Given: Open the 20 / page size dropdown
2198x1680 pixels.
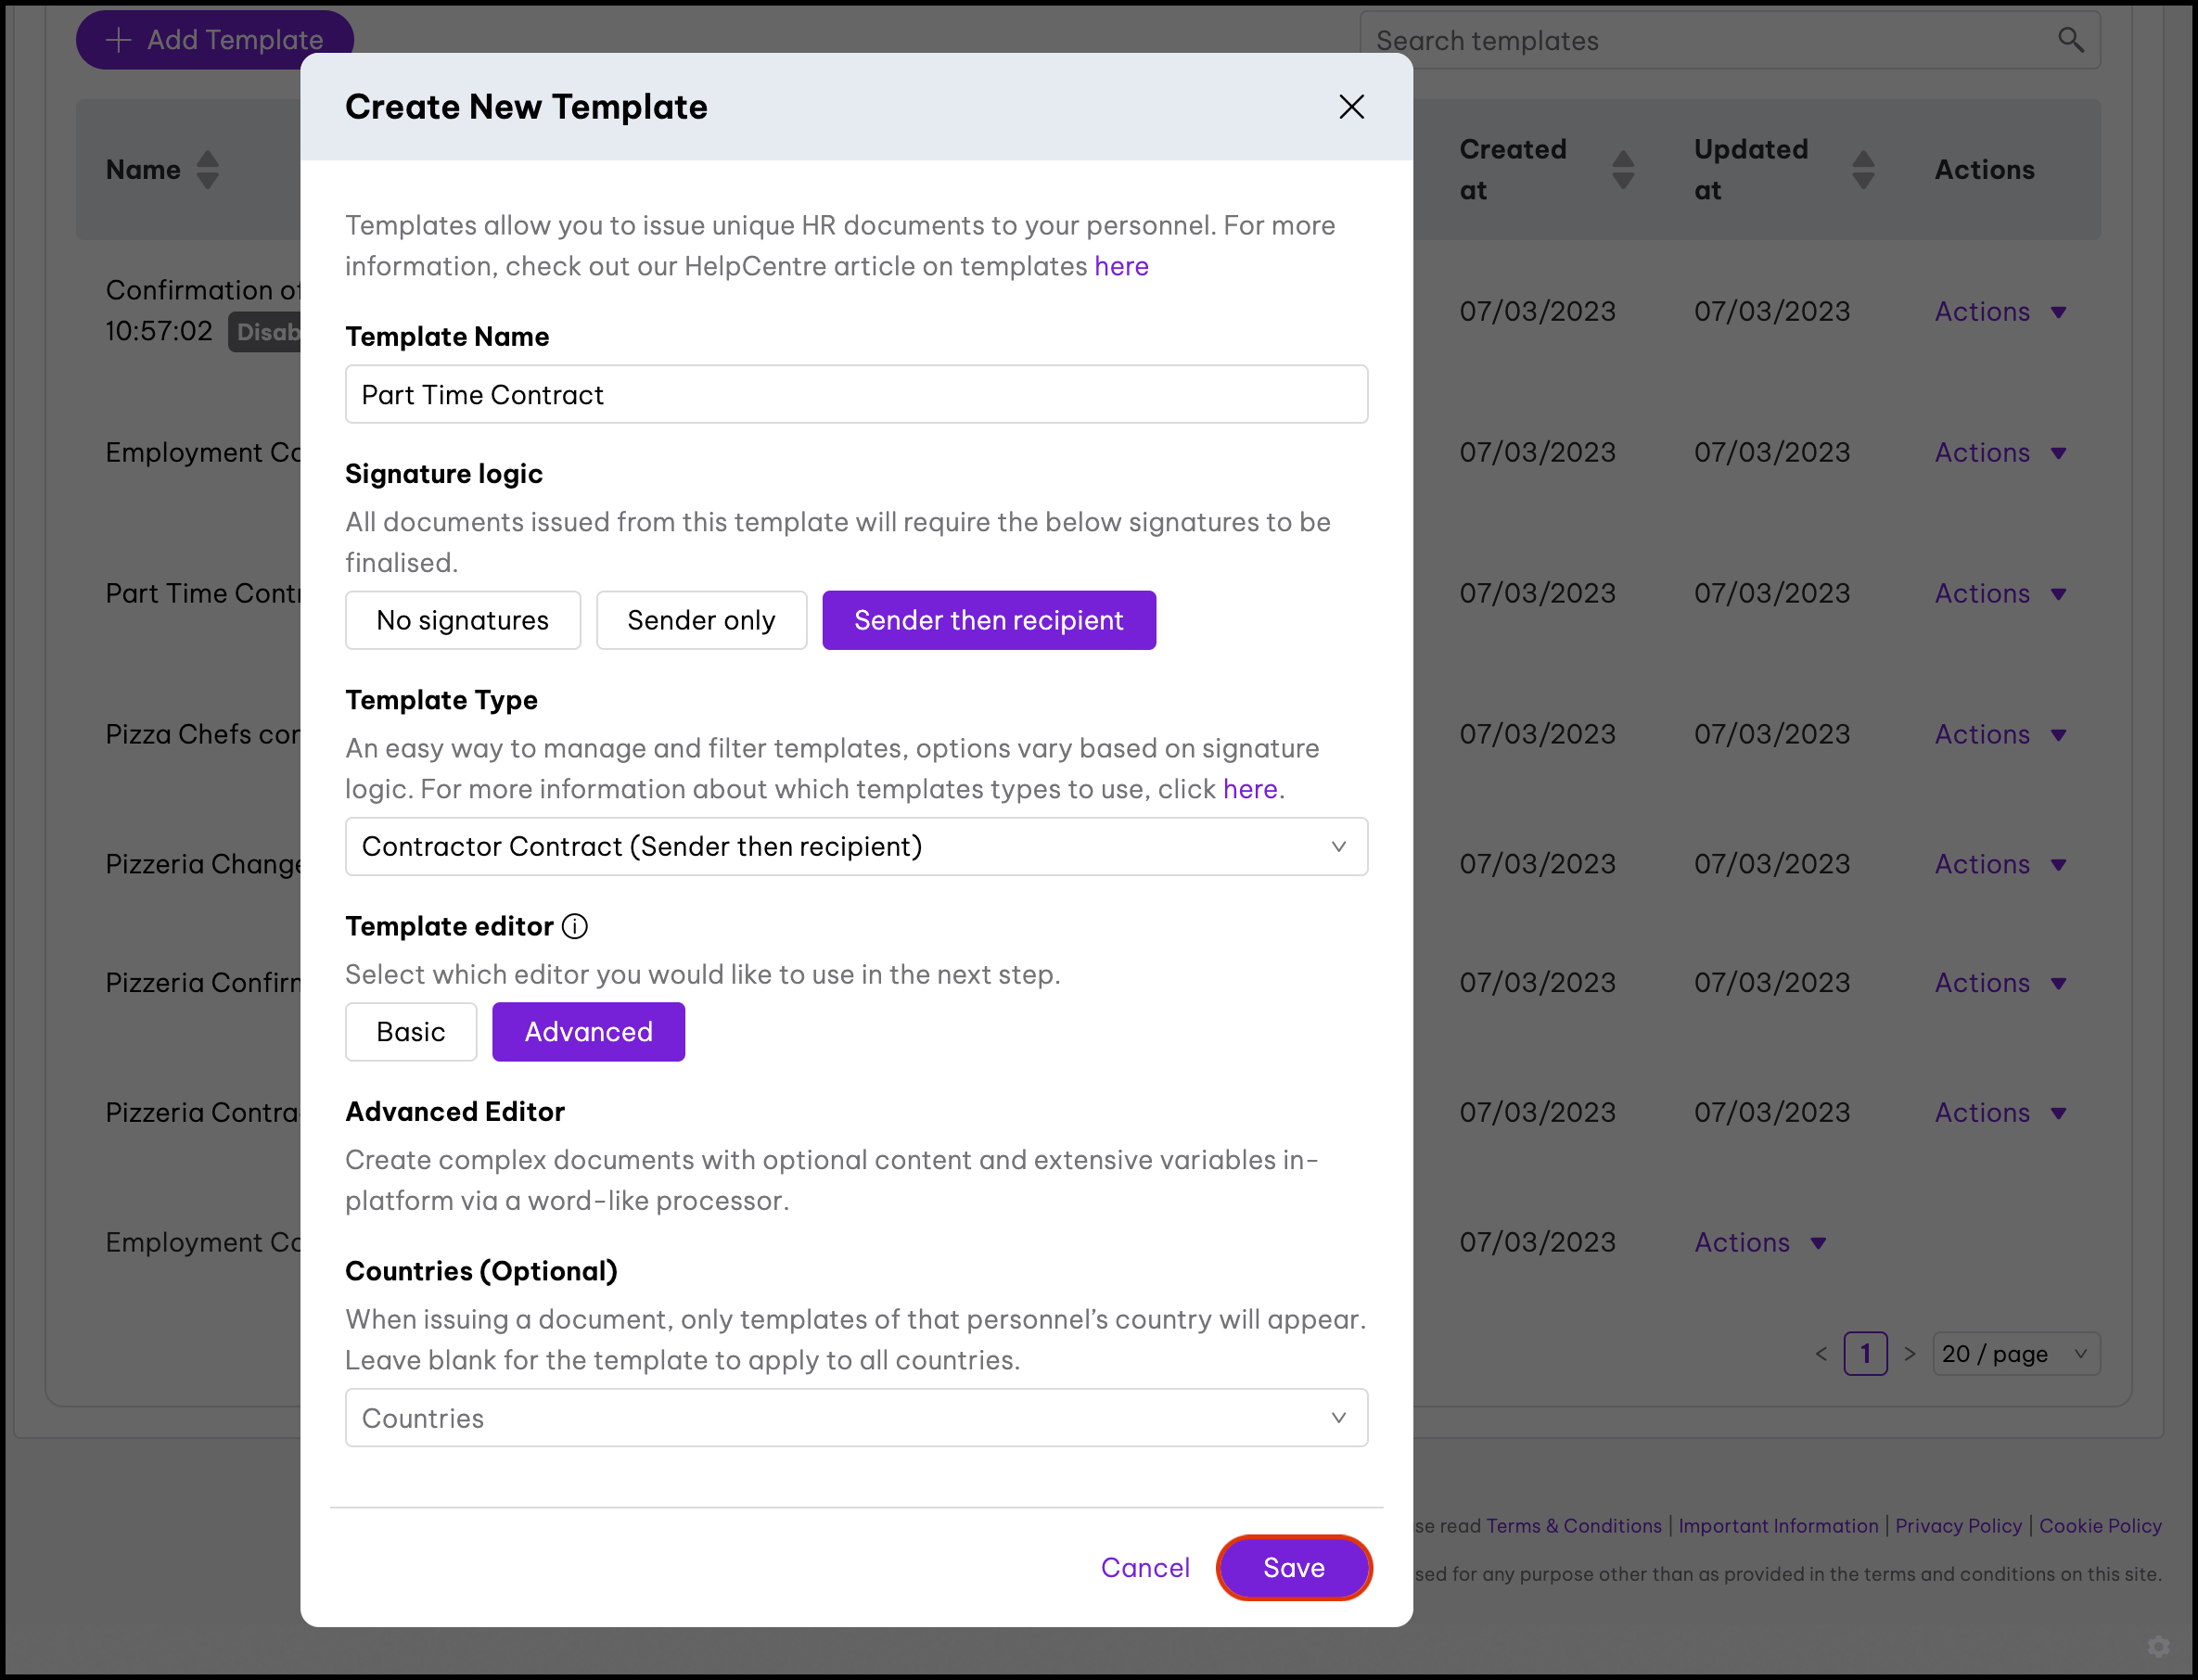Looking at the screenshot, I should coord(2015,1354).
